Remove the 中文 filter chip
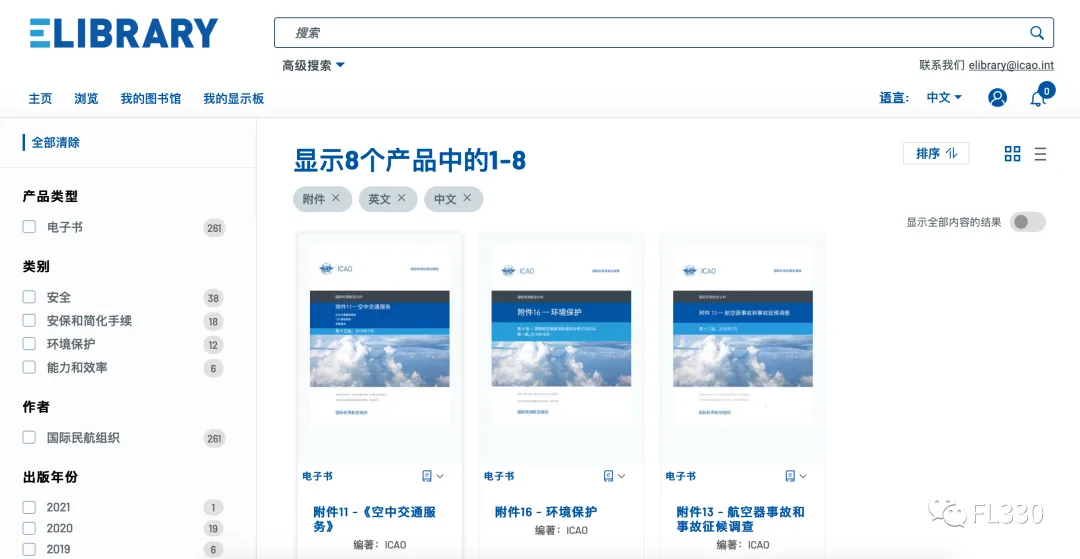Screen dimensions: 1080x559 467,198
